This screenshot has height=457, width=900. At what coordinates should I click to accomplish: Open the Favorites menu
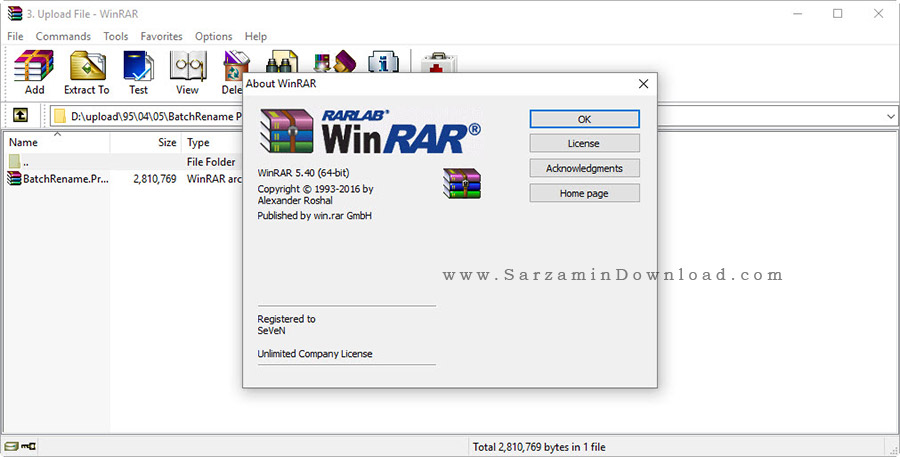point(161,36)
